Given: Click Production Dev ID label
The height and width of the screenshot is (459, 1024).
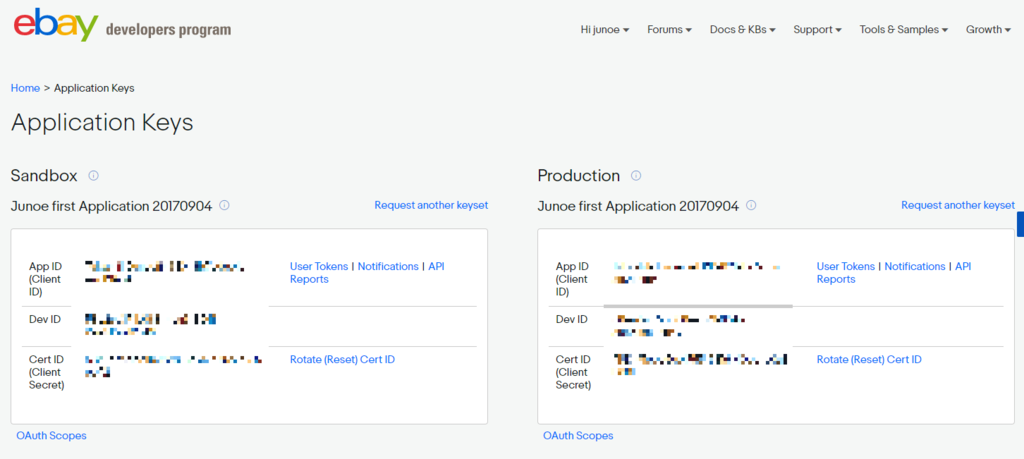Looking at the screenshot, I should pyautogui.click(x=571, y=319).
